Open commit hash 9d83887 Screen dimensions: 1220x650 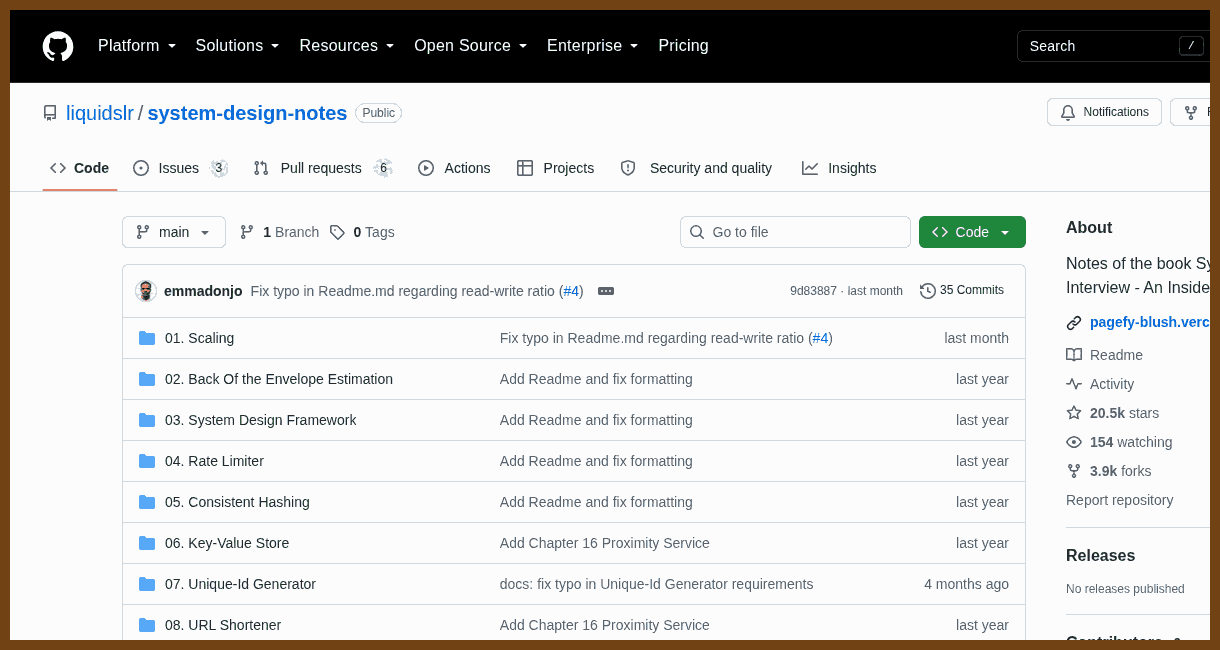[813, 291]
